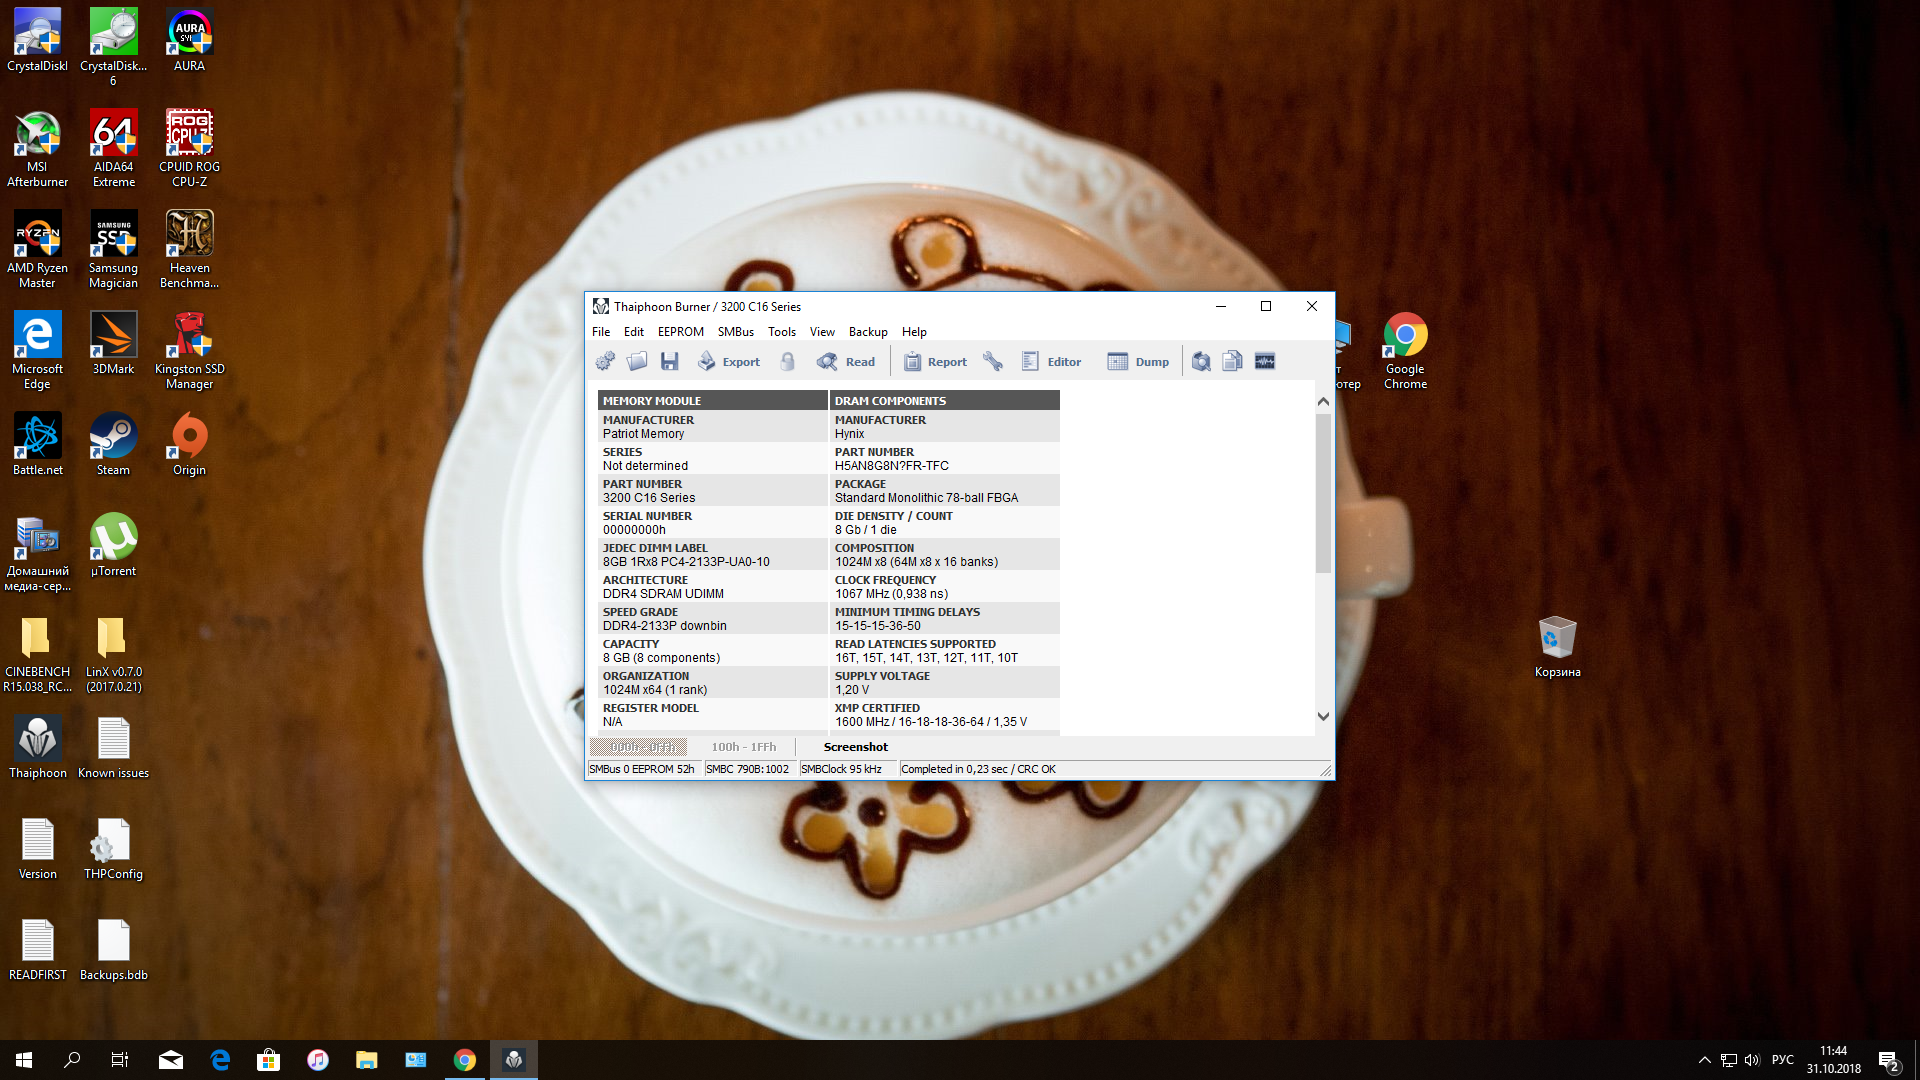Click the scroll down arrow in report

tap(1323, 716)
